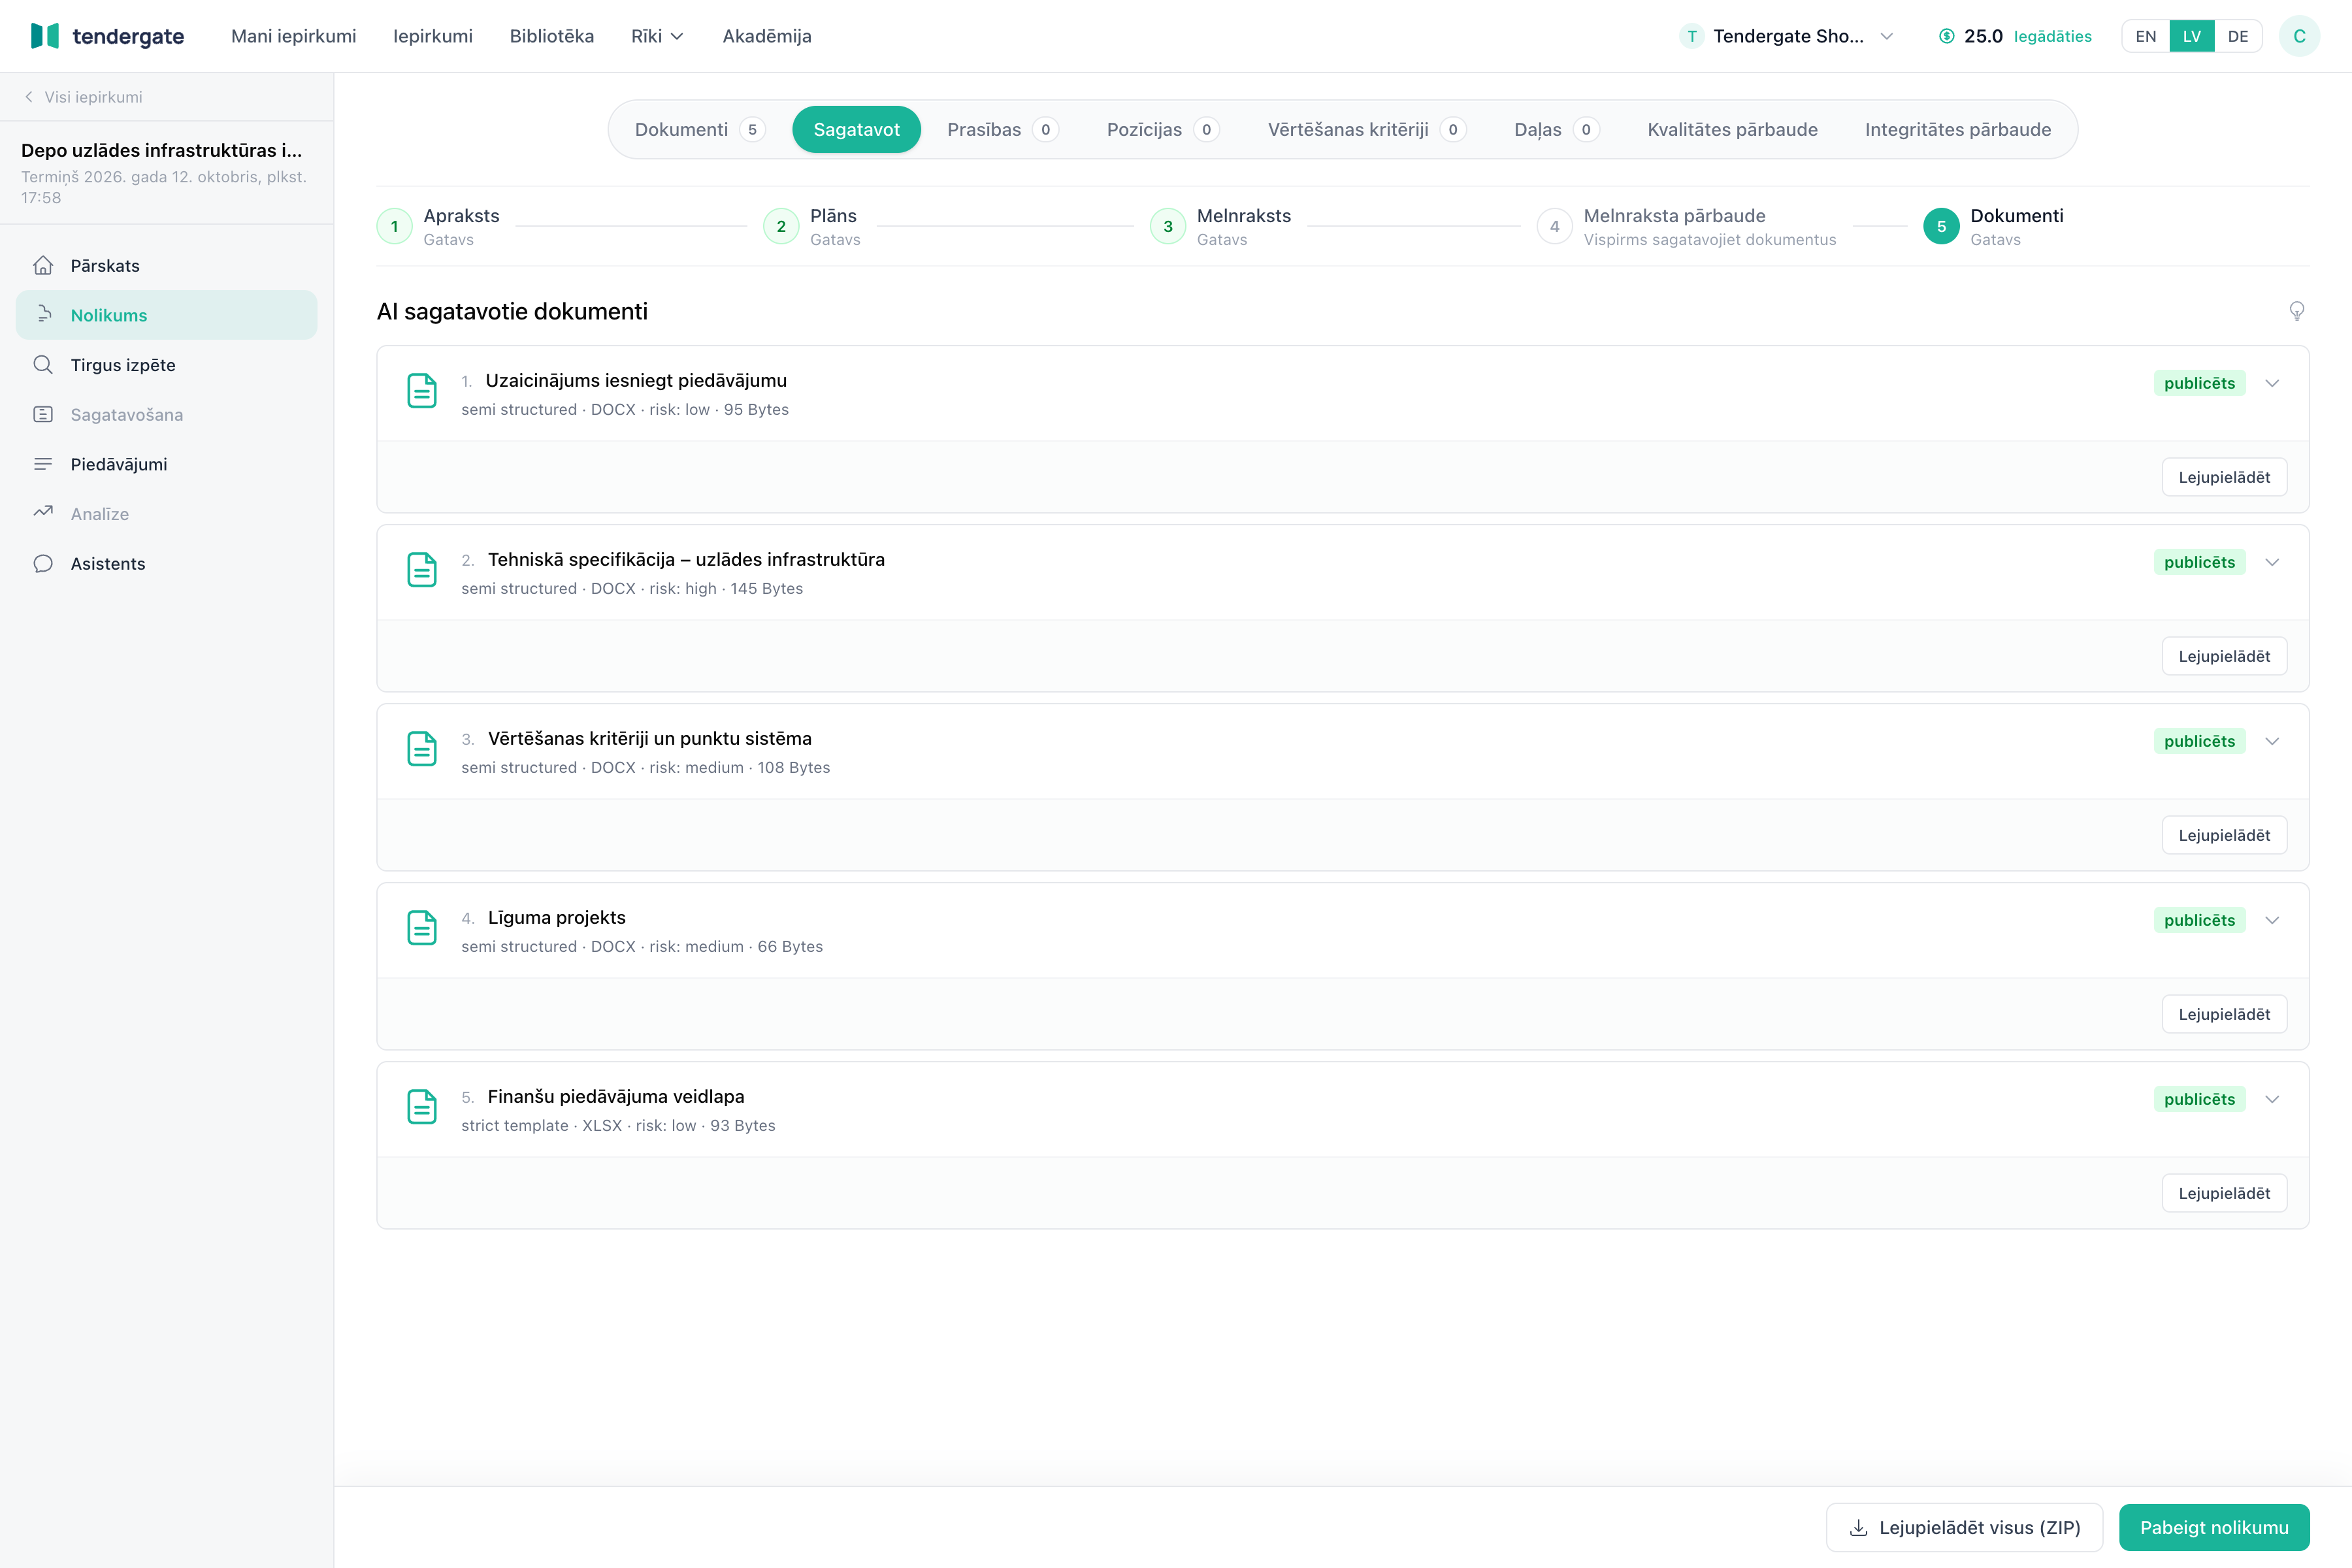Screen dimensions: 2352x1568
Task: Click the Tehniskā specifikācija document icon
Action: point(422,569)
